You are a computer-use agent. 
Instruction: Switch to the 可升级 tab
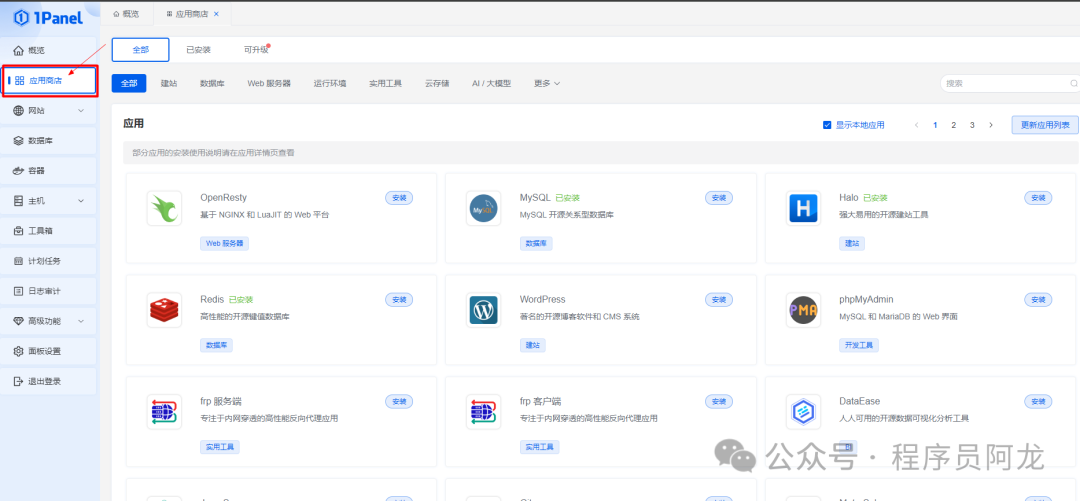[256, 49]
